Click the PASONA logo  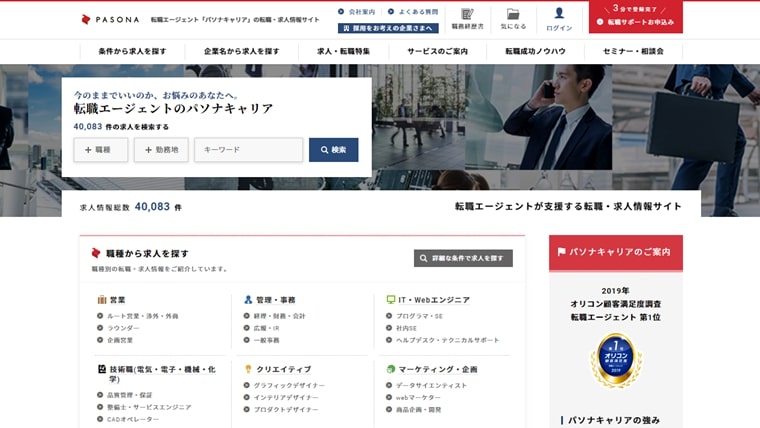(x=110, y=19)
